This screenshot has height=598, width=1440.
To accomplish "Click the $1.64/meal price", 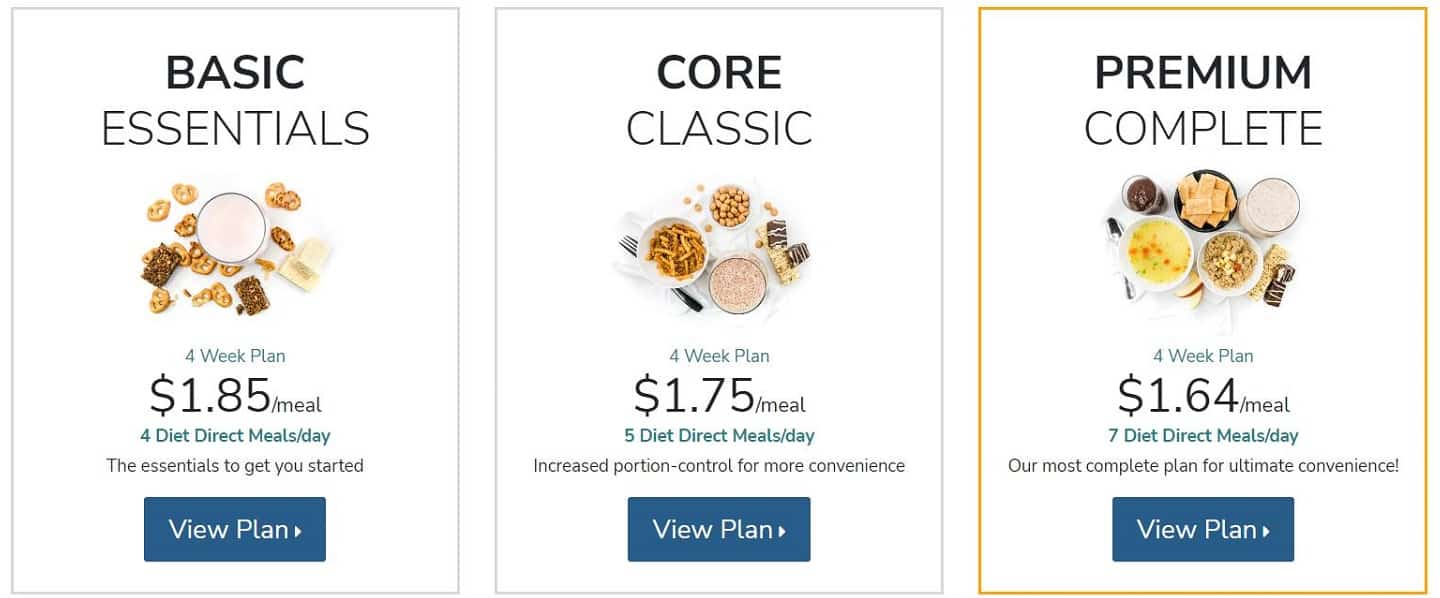I will (x=1203, y=396).
